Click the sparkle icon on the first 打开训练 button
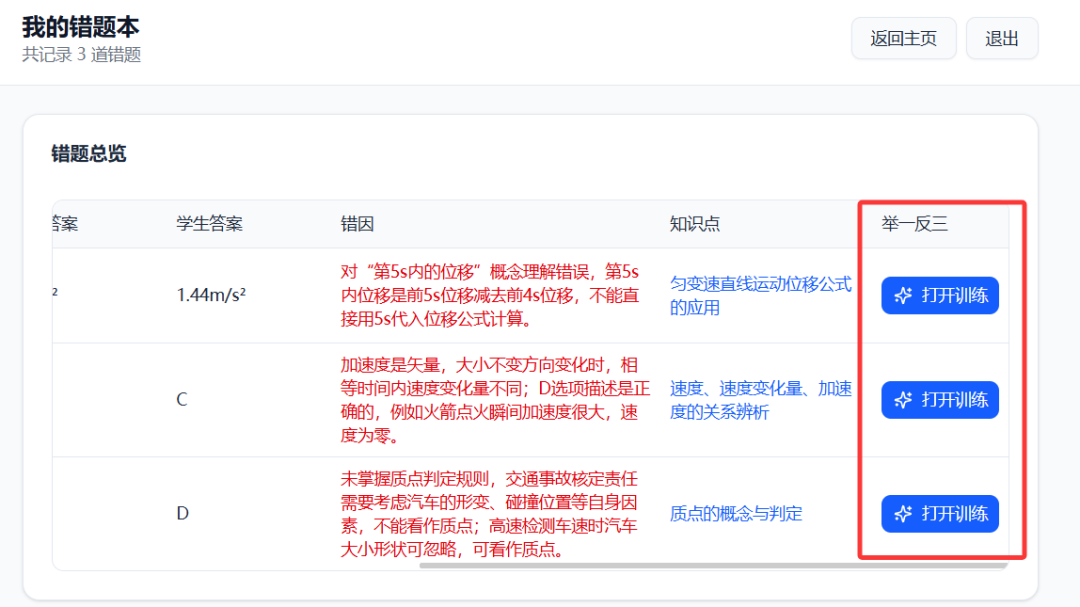1080x607 pixels. coord(903,295)
